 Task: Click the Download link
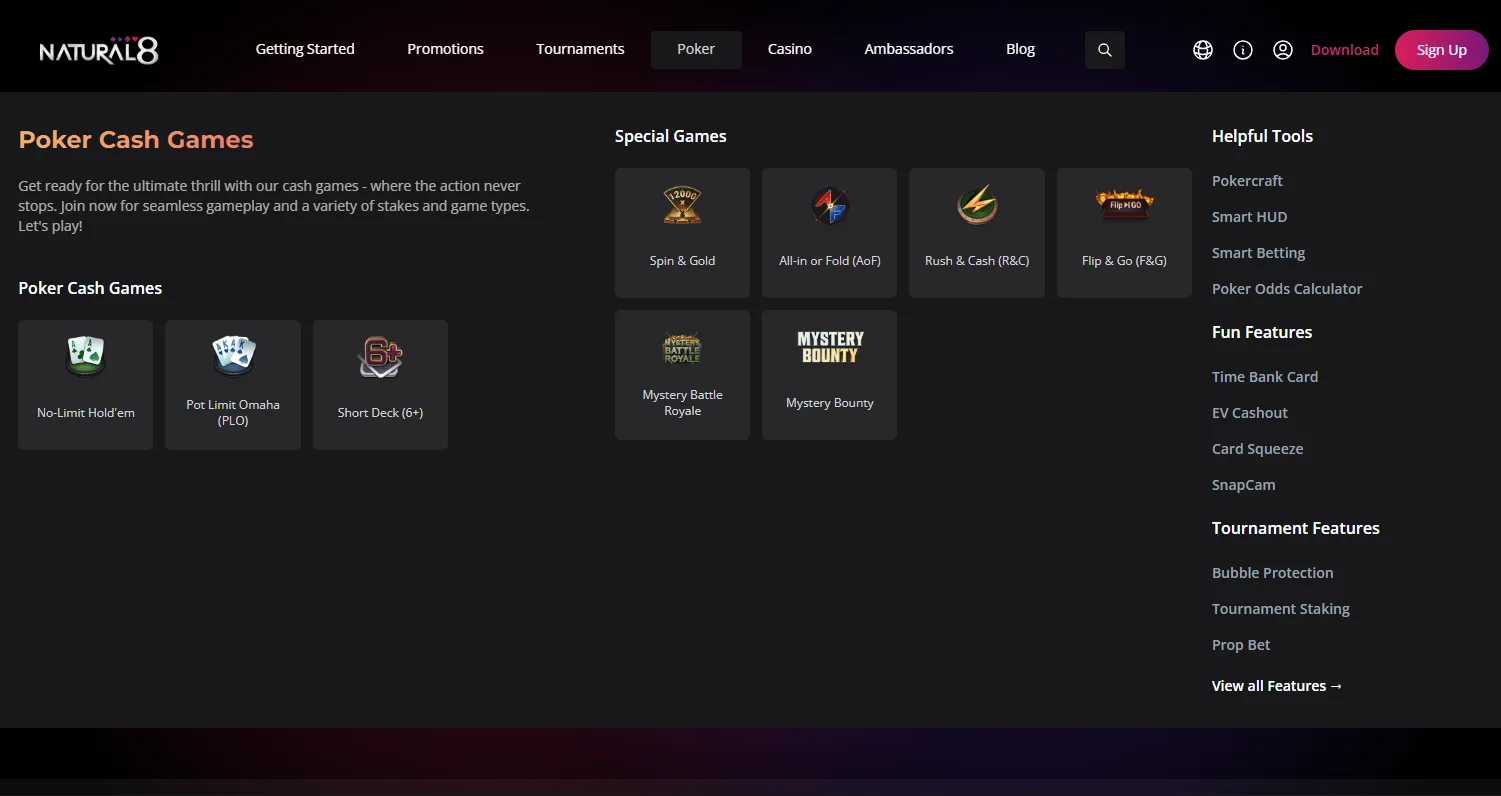[1345, 50]
